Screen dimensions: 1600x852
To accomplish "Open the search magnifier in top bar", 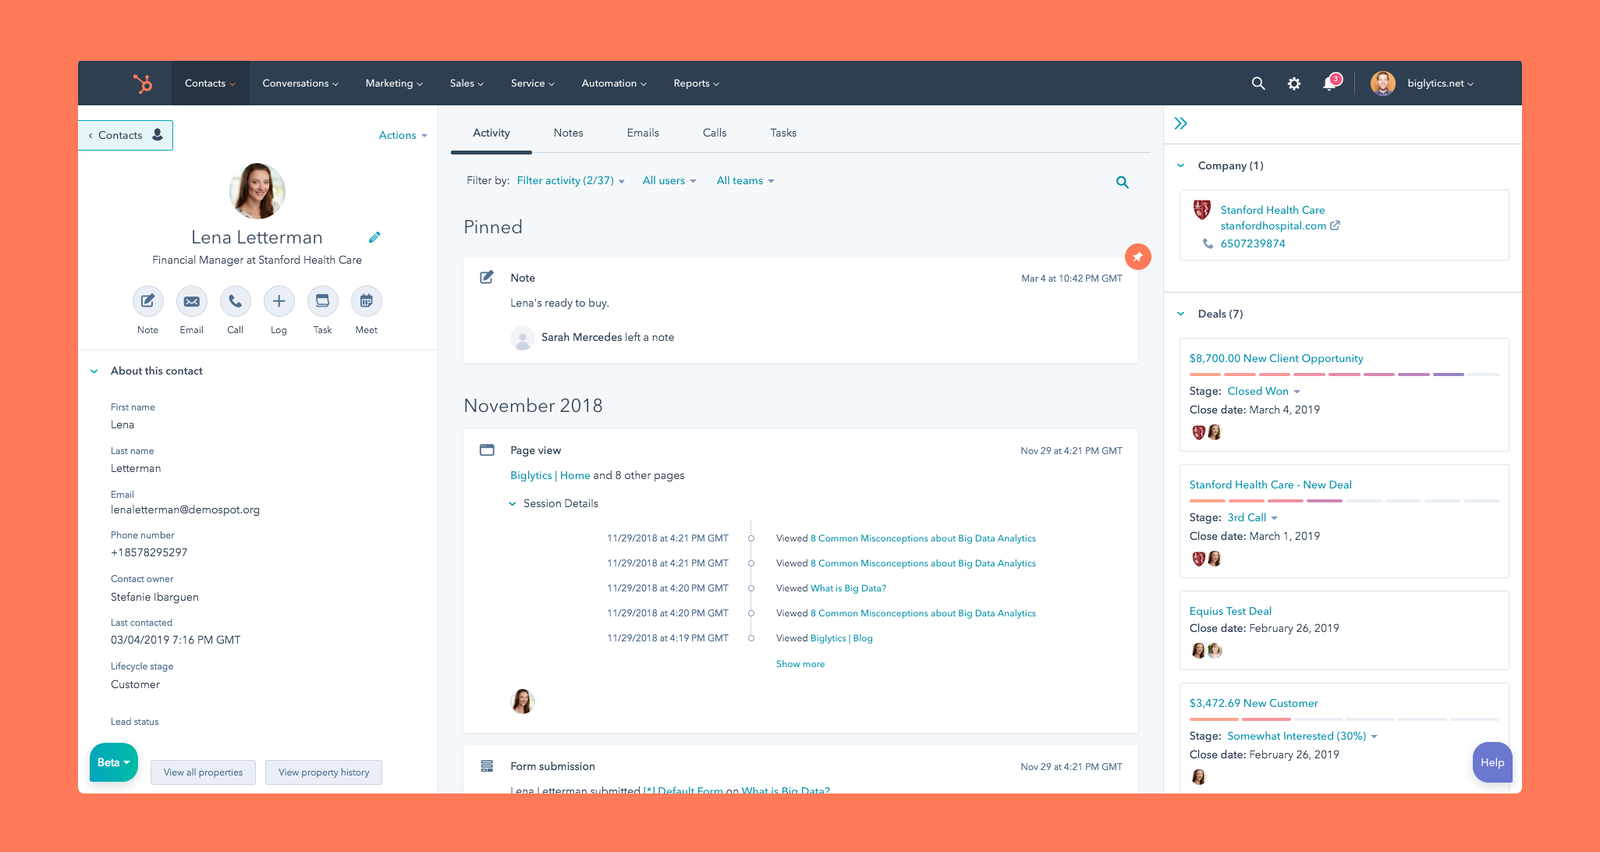I will coord(1258,84).
